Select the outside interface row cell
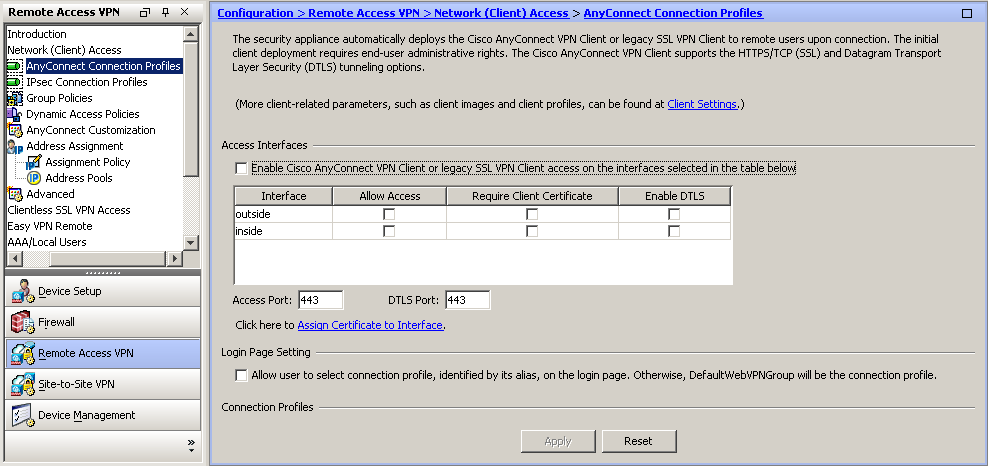This screenshot has height=466, width=988. tap(284, 215)
